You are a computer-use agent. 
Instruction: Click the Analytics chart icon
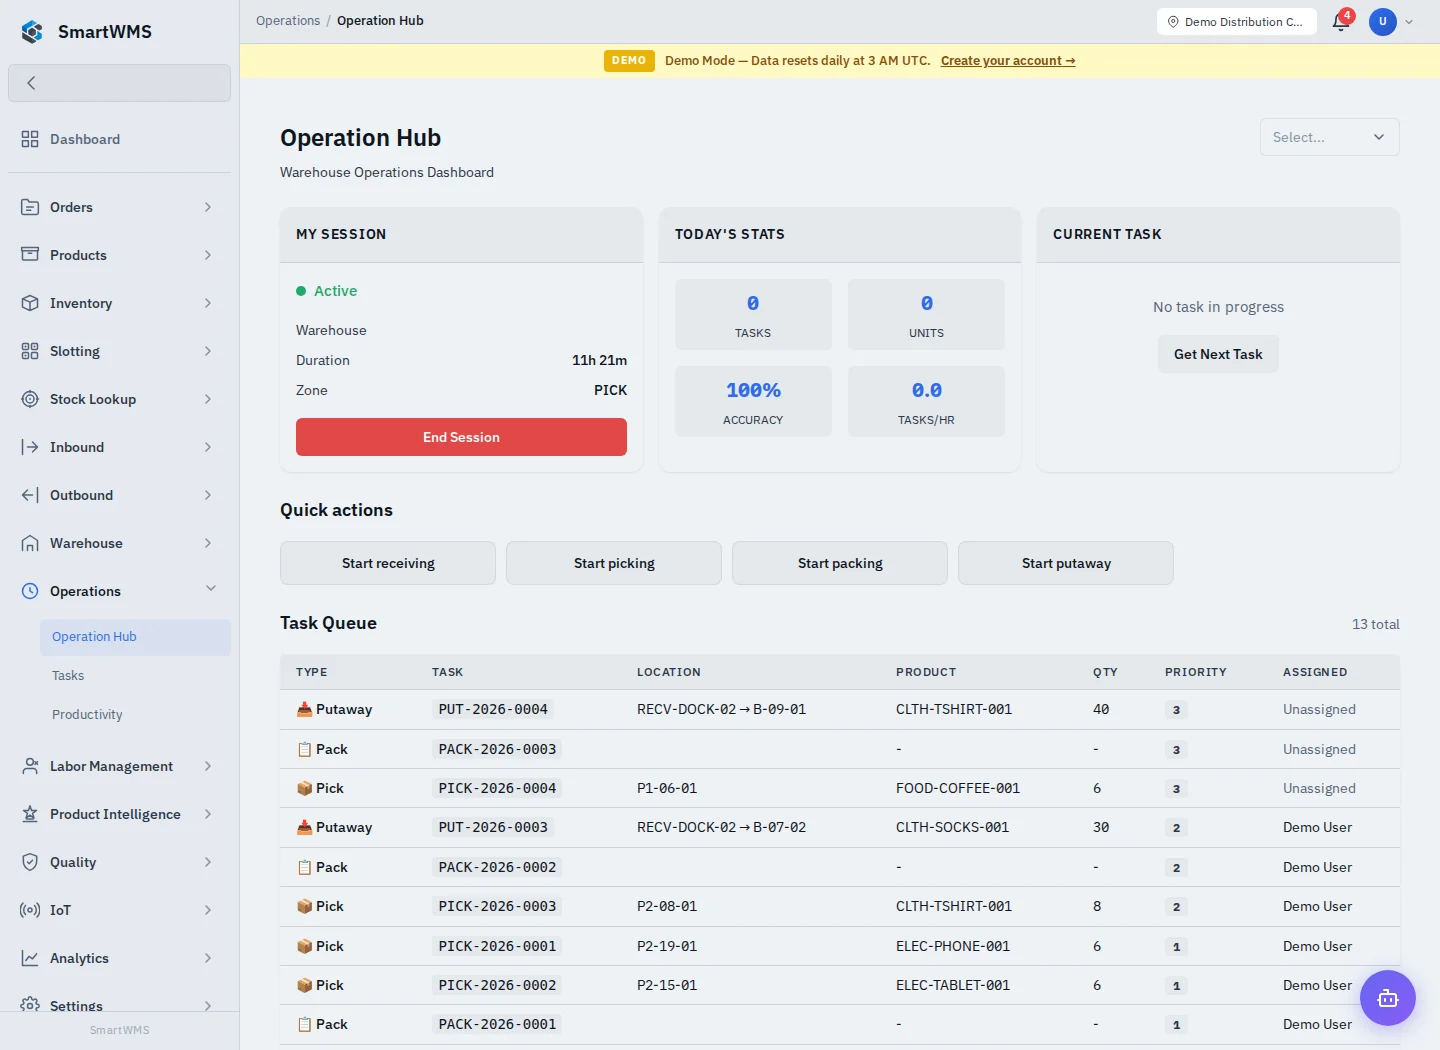point(30,958)
